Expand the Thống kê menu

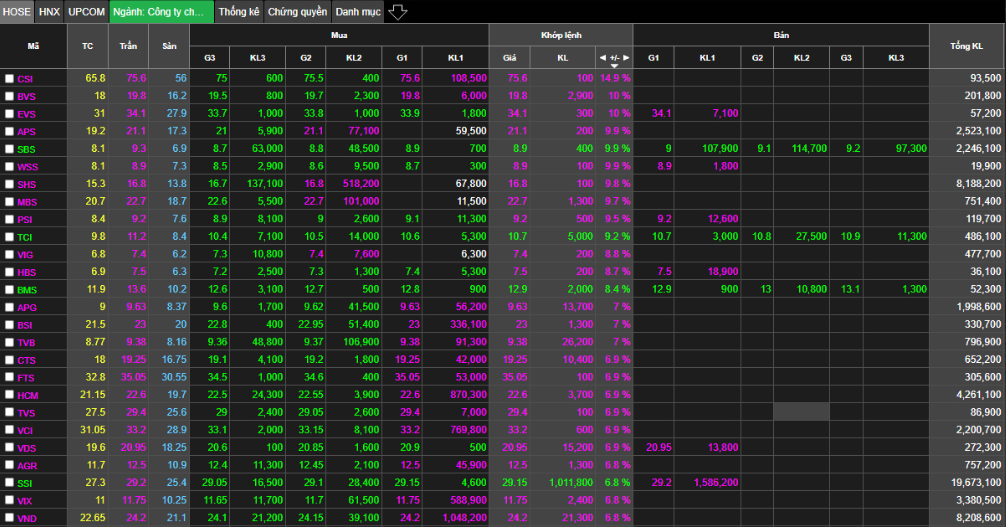point(238,12)
